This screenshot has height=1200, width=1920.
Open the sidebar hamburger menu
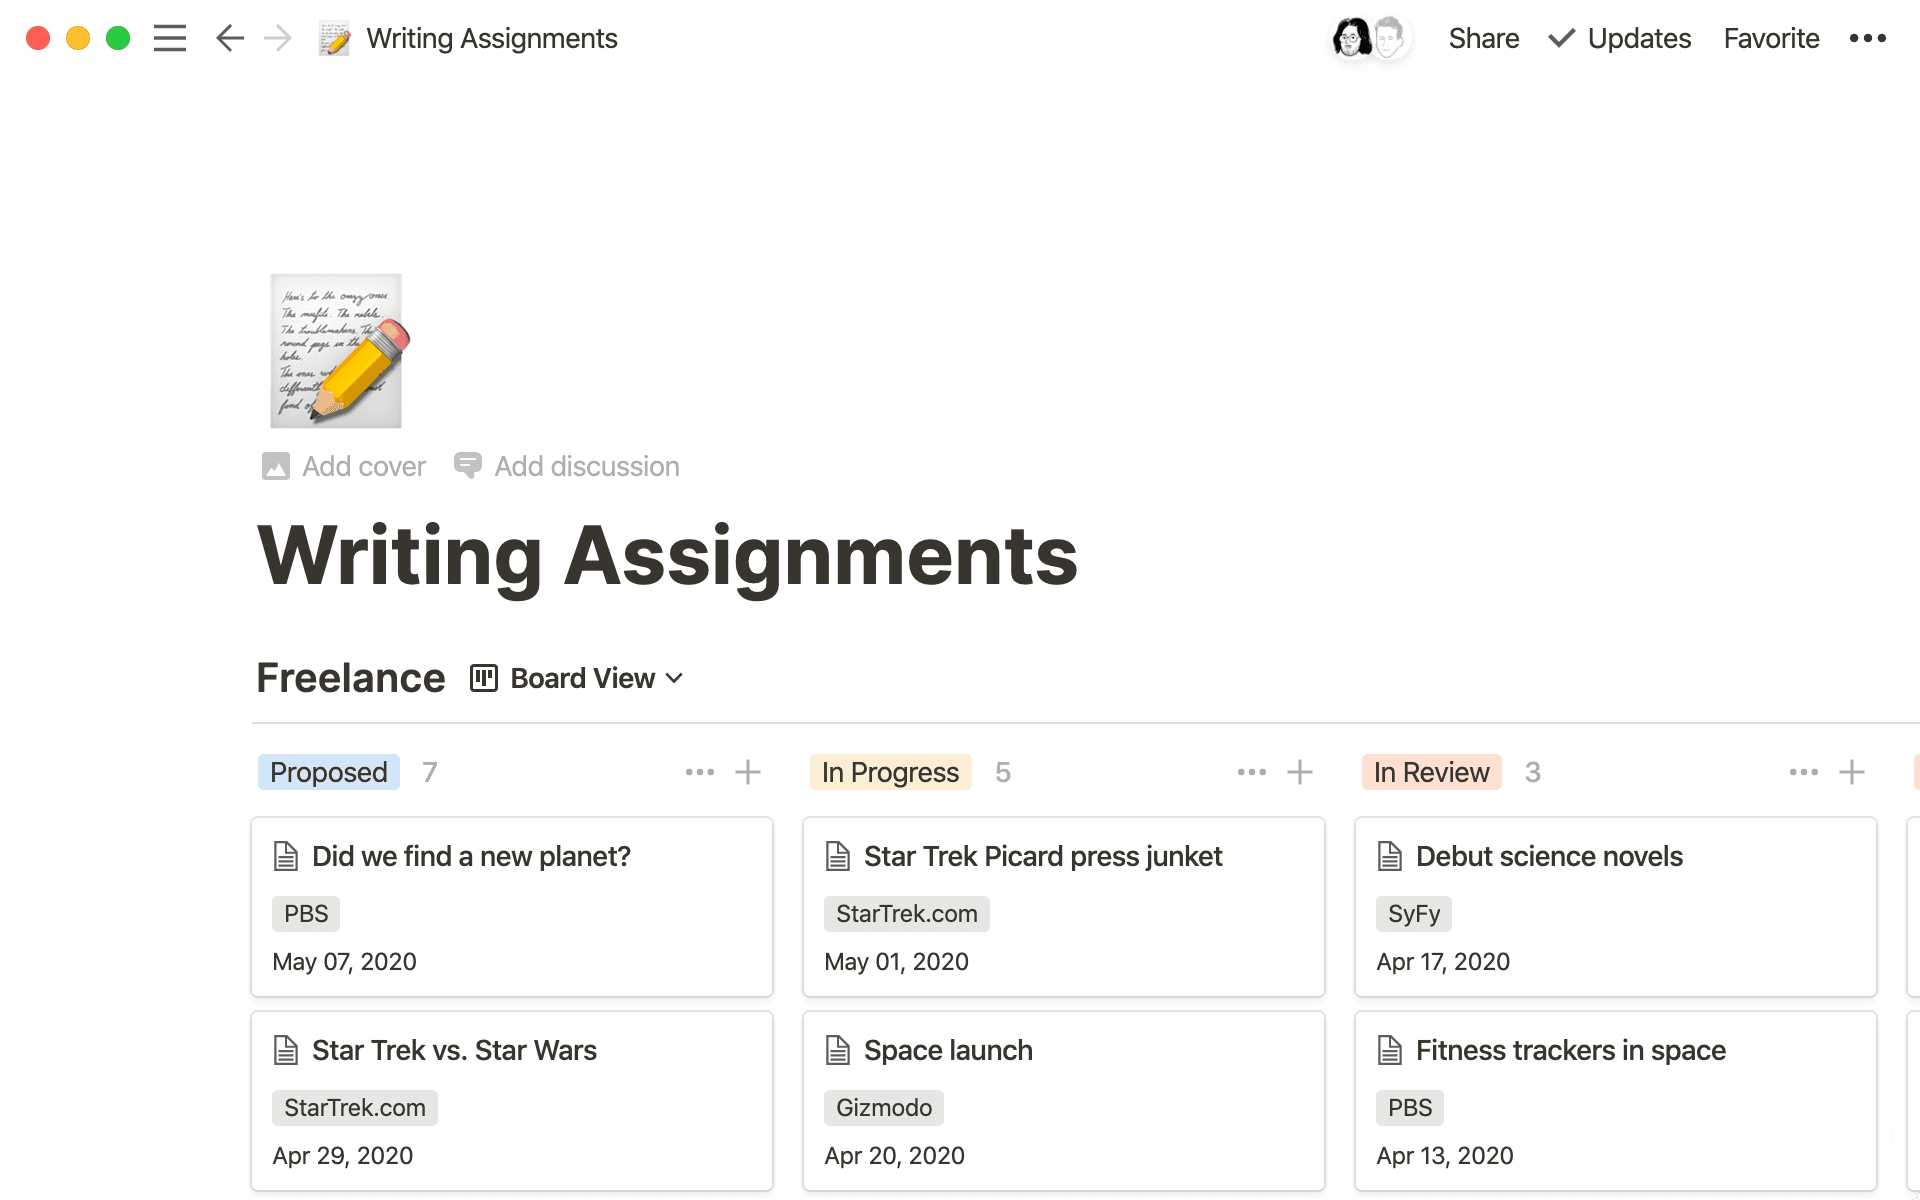pyautogui.click(x=170, y=38)
